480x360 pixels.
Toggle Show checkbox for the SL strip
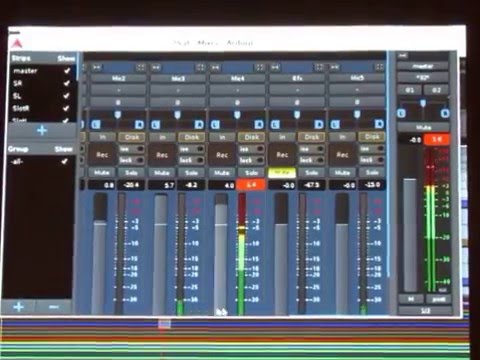tap(66, 96)
